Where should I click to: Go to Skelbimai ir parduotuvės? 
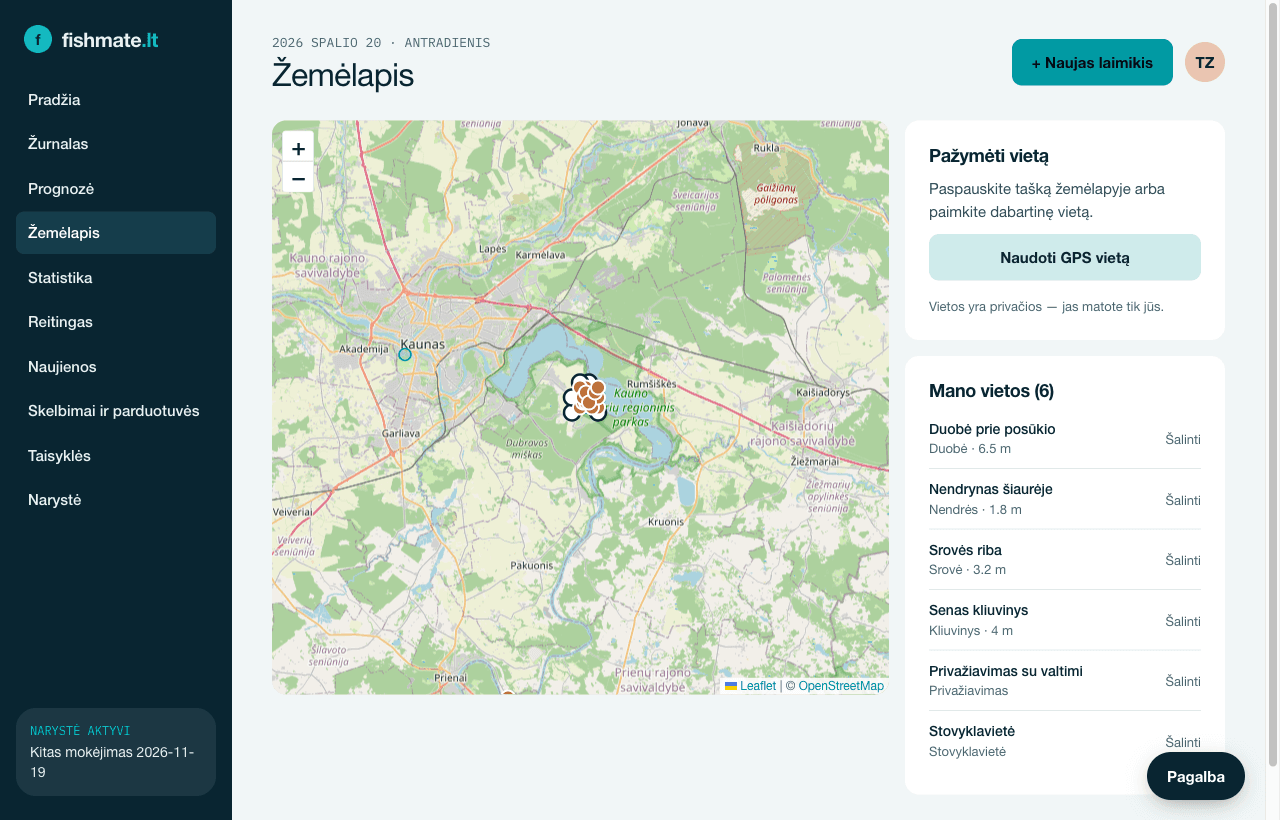(x=116, y=411)
